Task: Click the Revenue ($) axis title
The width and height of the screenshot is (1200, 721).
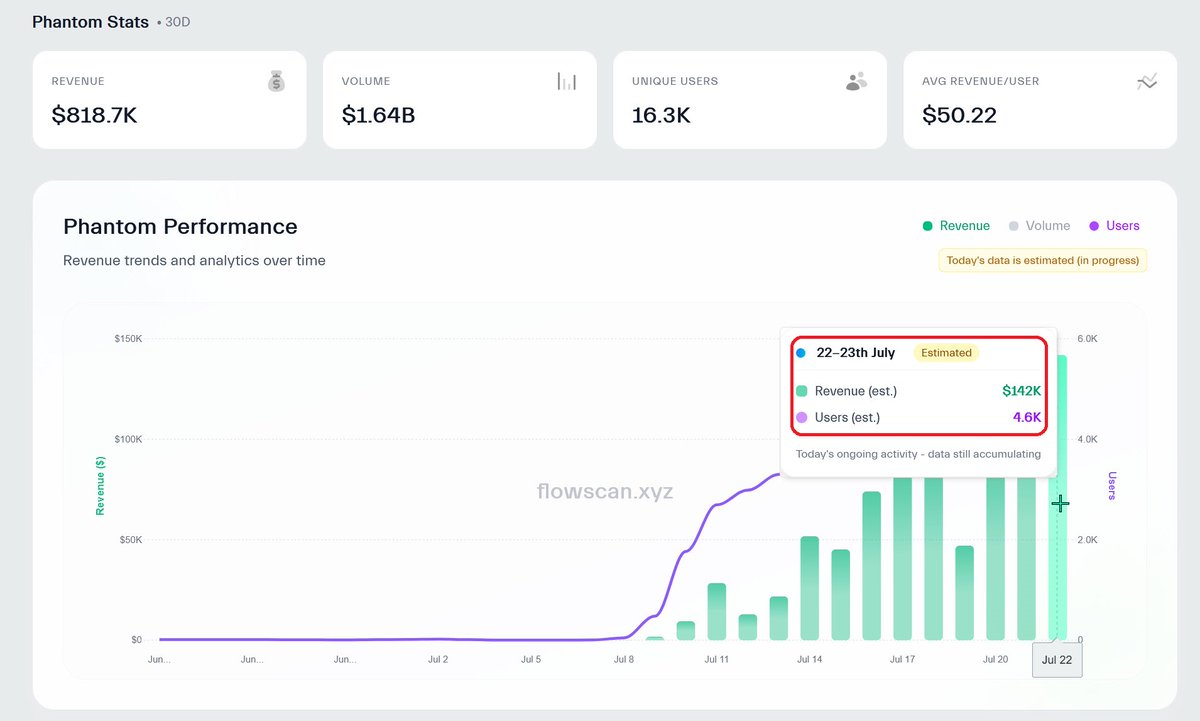Action: pyautogui.click(x=100, y=486)
